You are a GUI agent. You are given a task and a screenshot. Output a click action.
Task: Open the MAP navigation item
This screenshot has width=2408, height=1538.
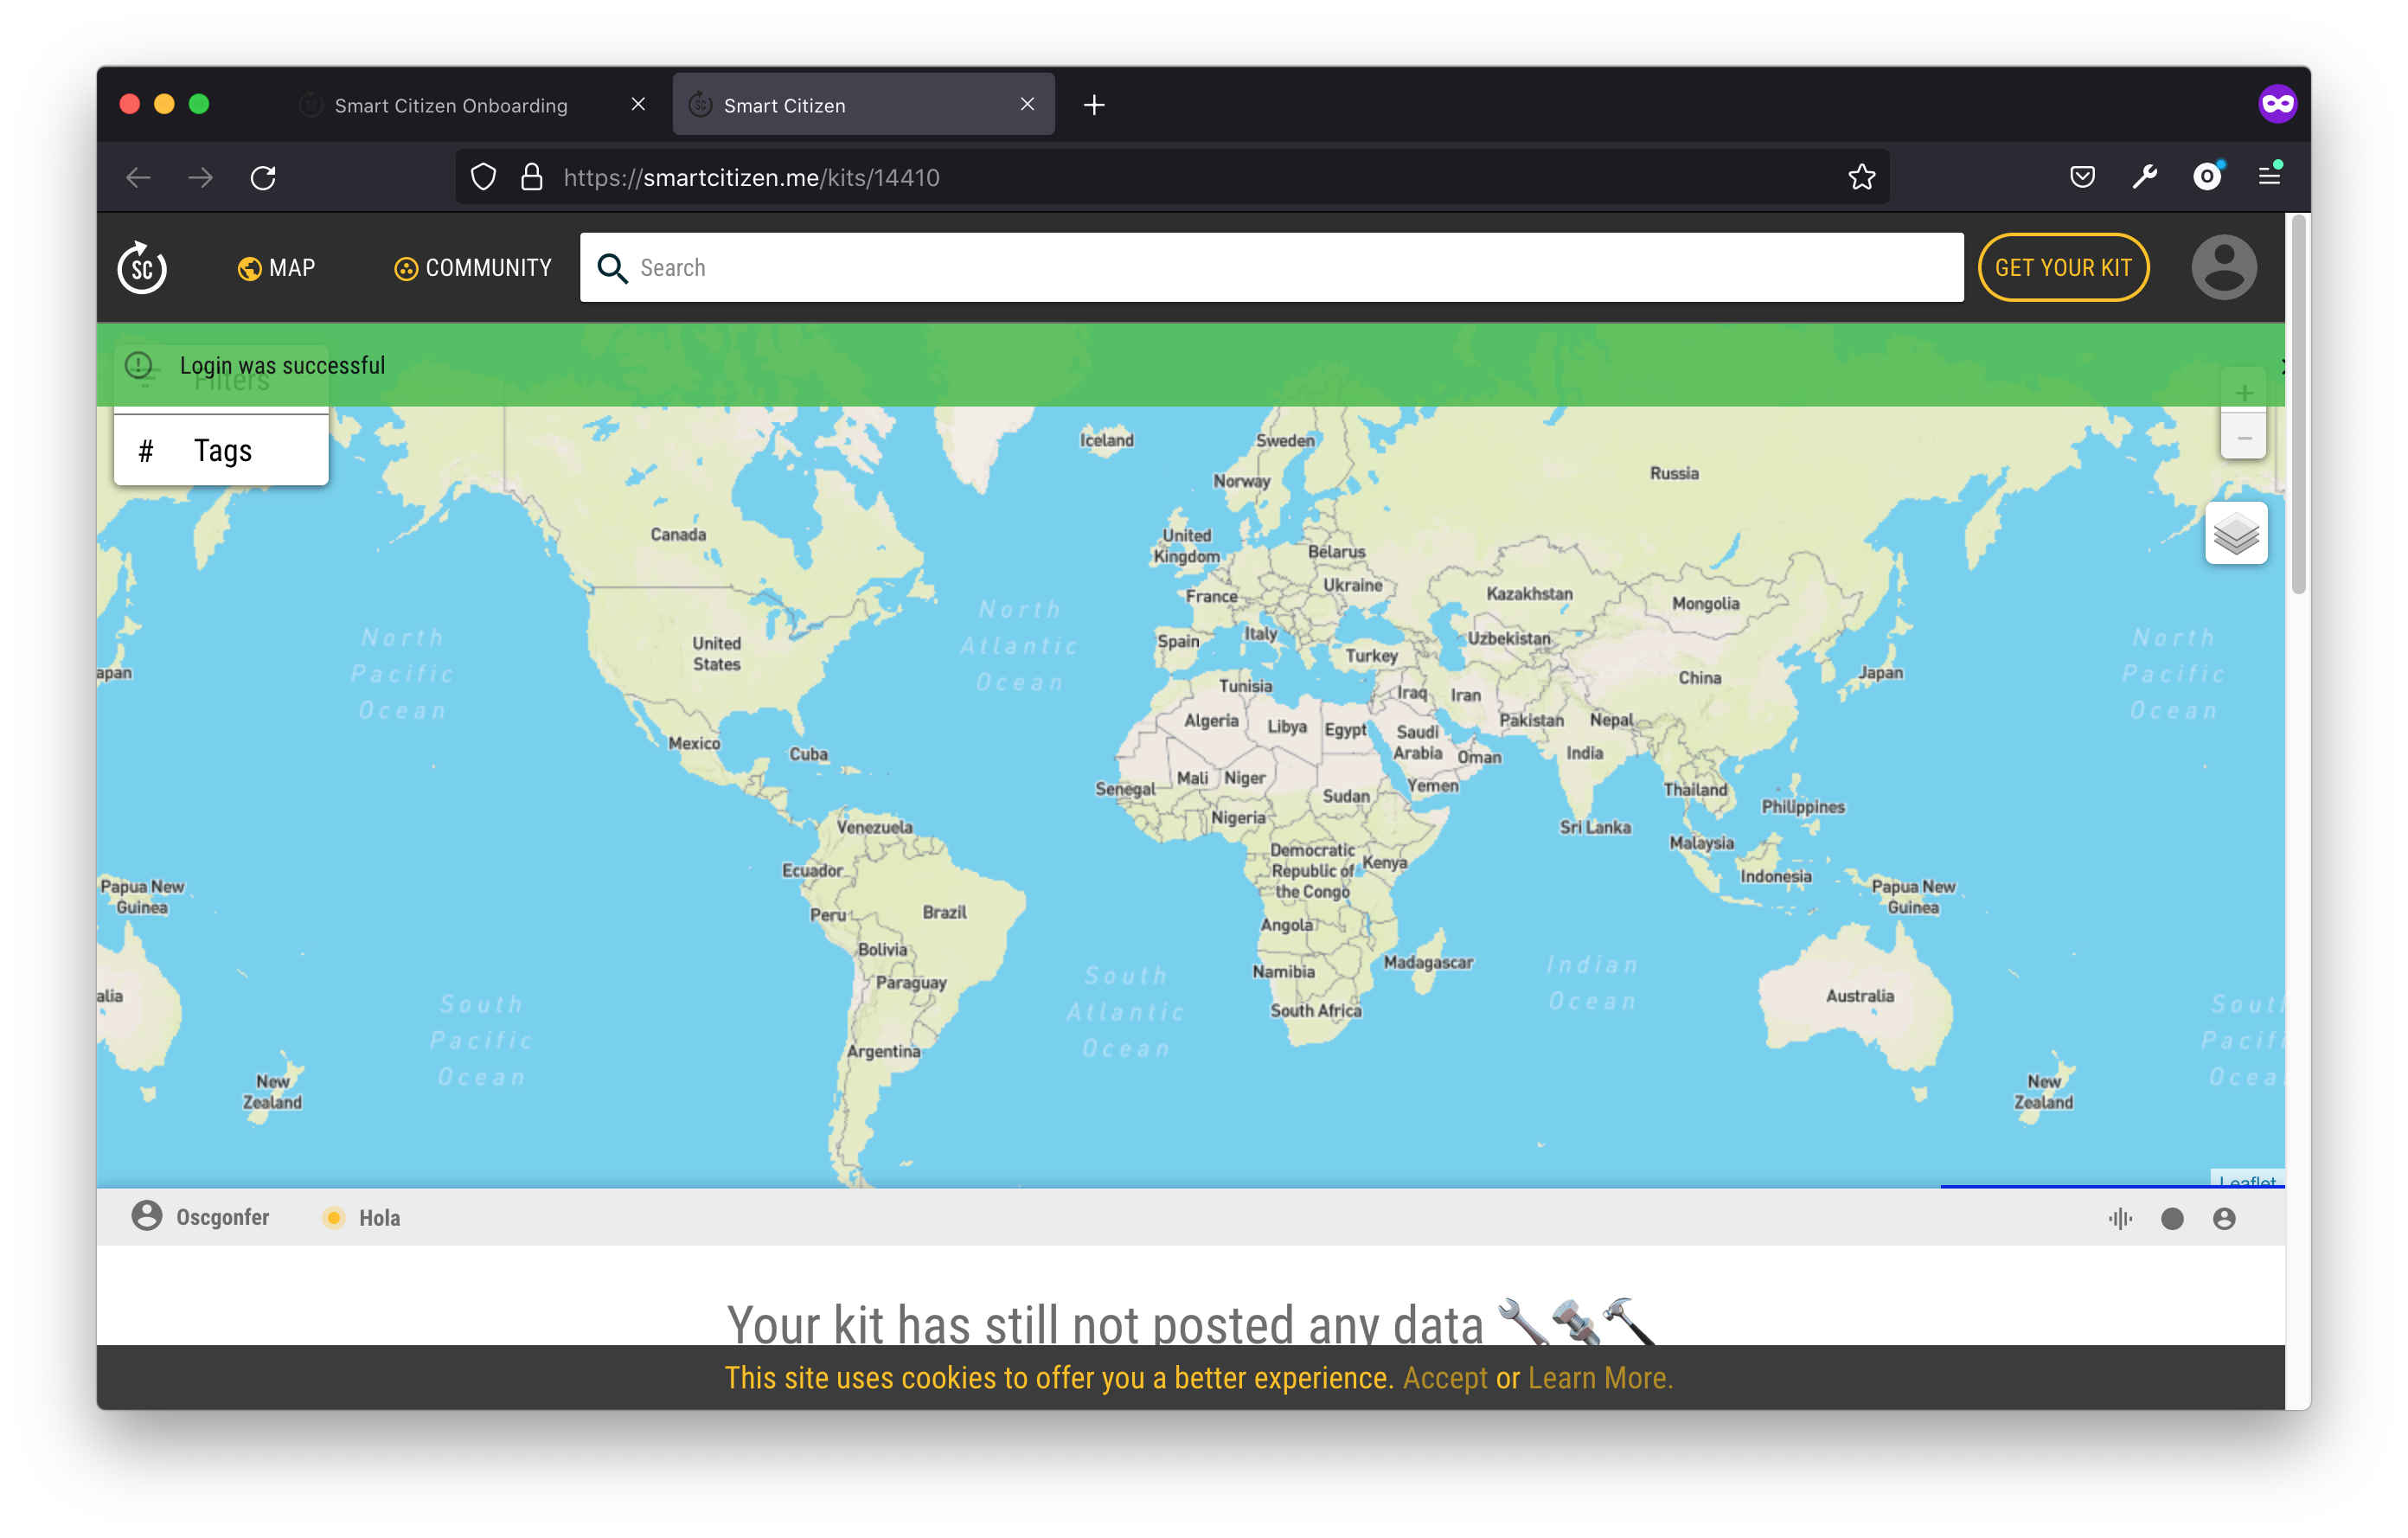(x=276, y=268)
